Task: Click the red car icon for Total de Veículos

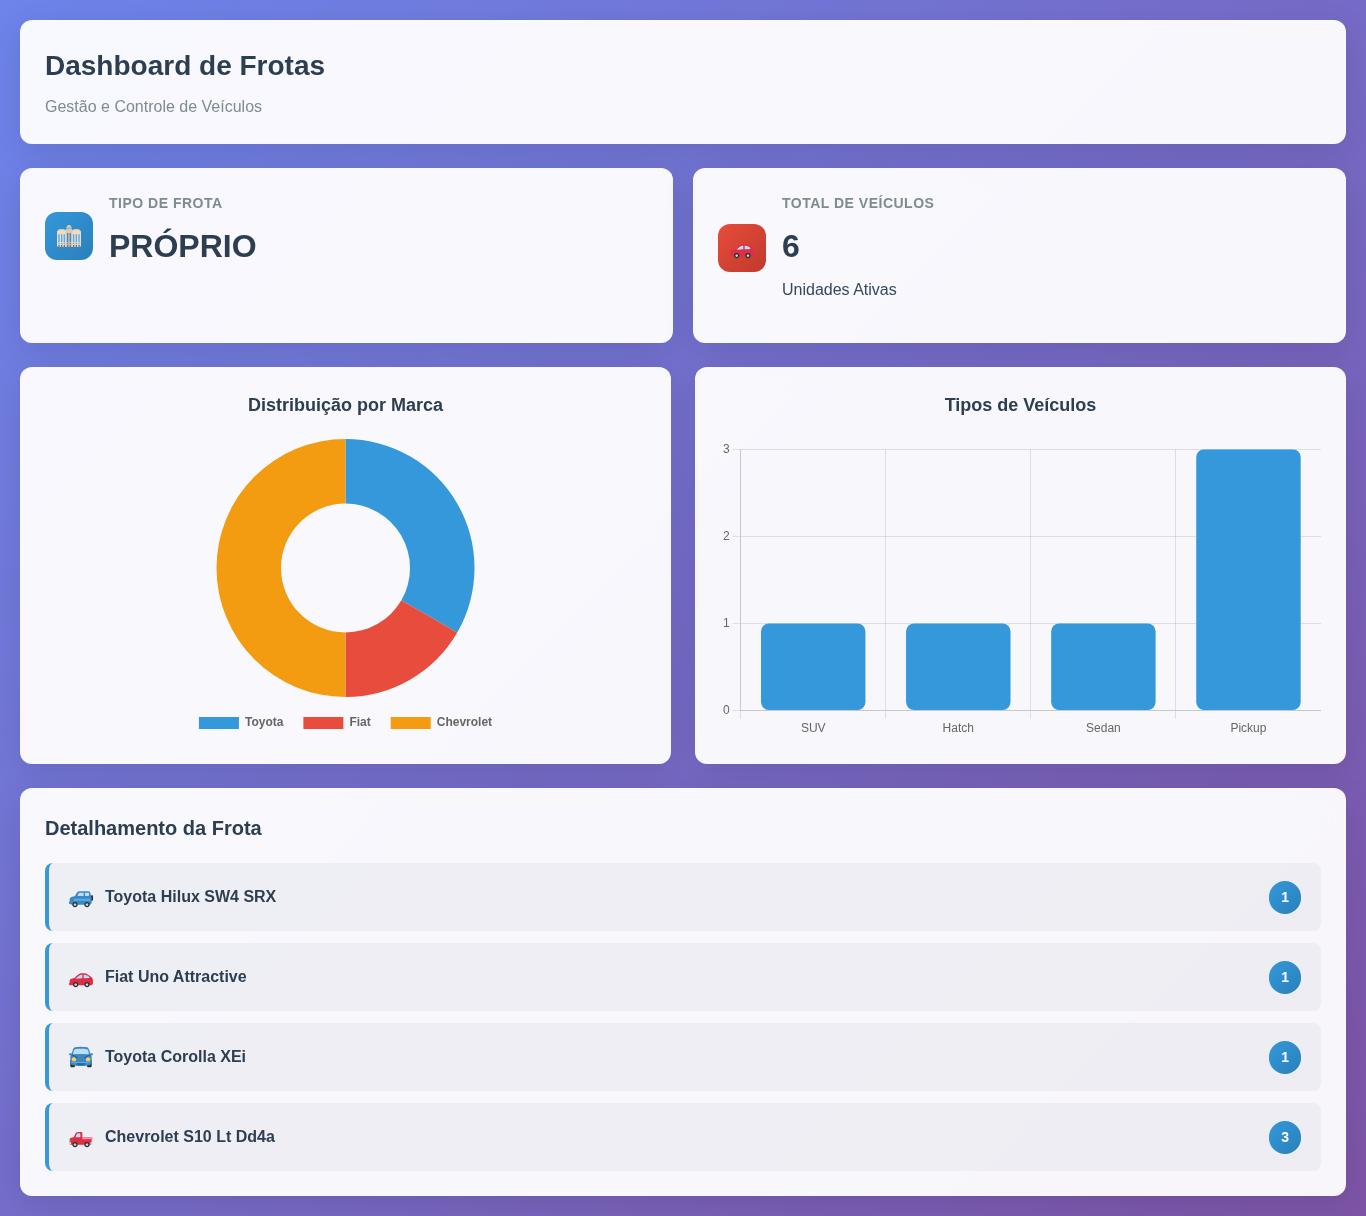Action: (742, 248)
